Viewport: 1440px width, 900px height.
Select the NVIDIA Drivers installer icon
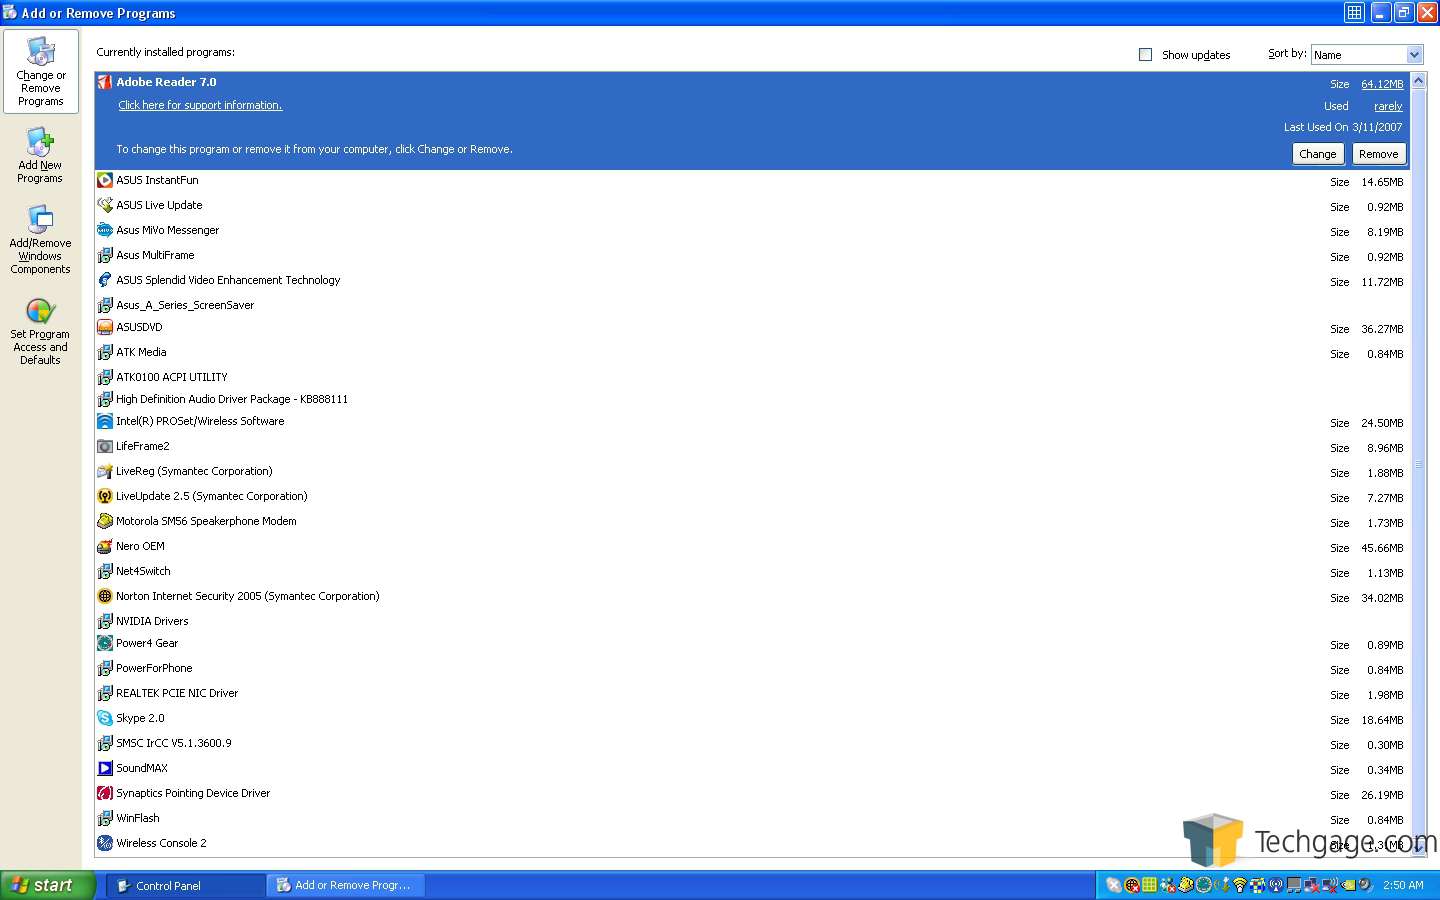(x=104, y=621)
